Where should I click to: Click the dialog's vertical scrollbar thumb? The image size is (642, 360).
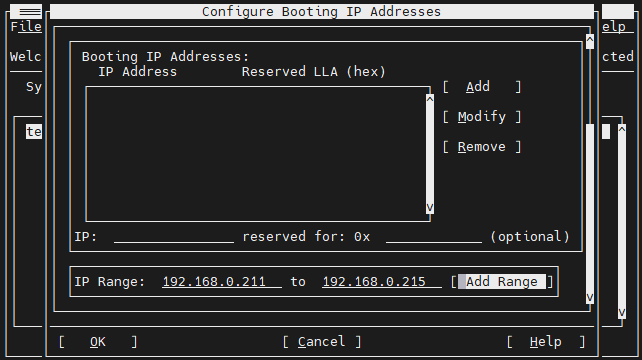pyautogui.click(x=590, y=208)
